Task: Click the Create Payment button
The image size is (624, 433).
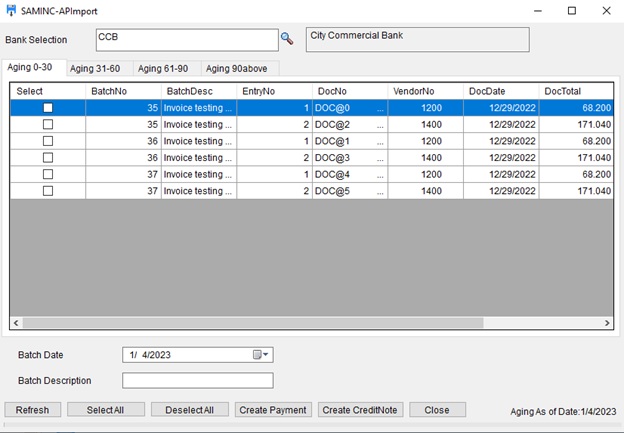Action: (x=273, y=410)
